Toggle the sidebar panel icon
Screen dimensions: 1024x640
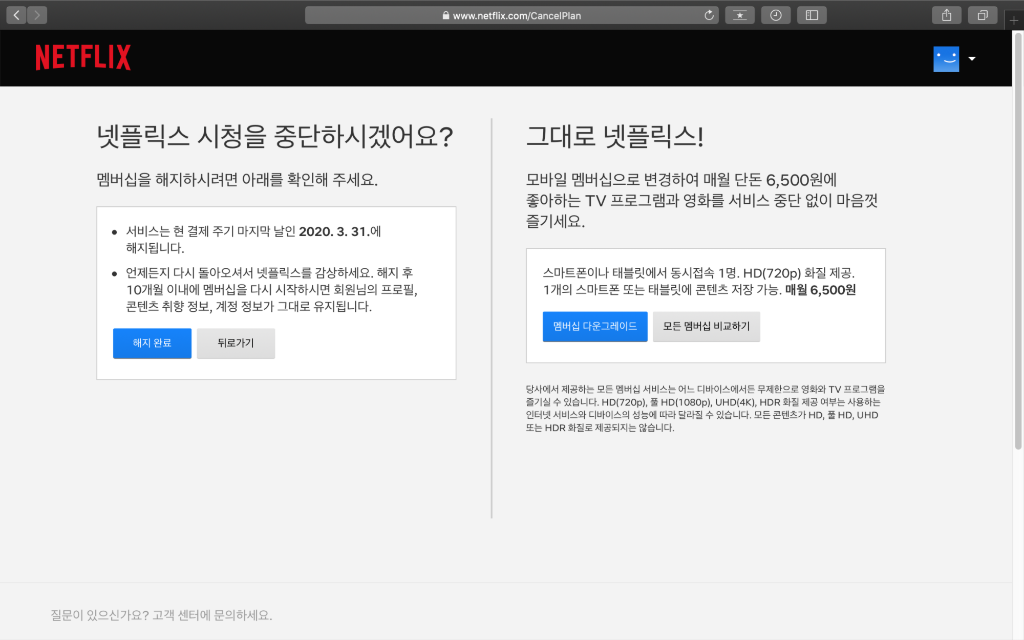point(812,15)
